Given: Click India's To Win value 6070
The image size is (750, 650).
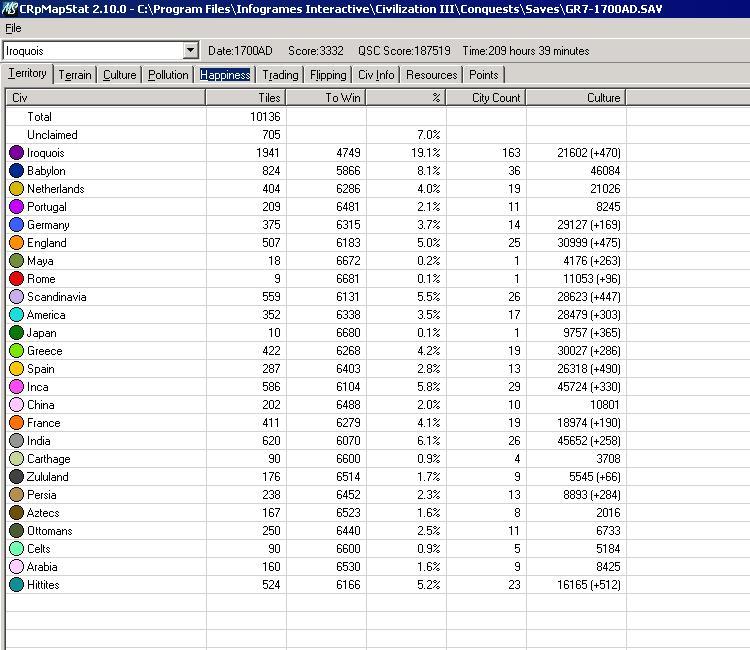Looking at the screenshot, I should tap(348, 441).
